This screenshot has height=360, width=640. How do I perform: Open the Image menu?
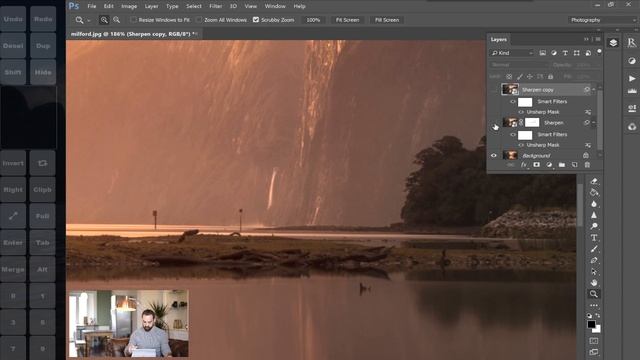129,6
